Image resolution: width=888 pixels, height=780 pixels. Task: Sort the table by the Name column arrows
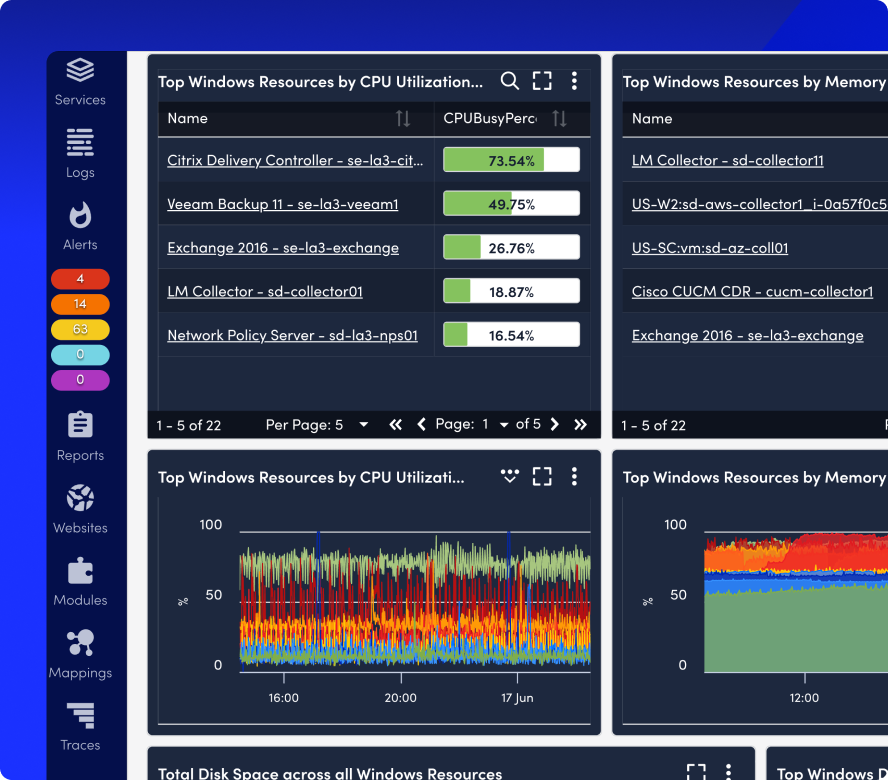pyautogui.click(x=403, y=118)
